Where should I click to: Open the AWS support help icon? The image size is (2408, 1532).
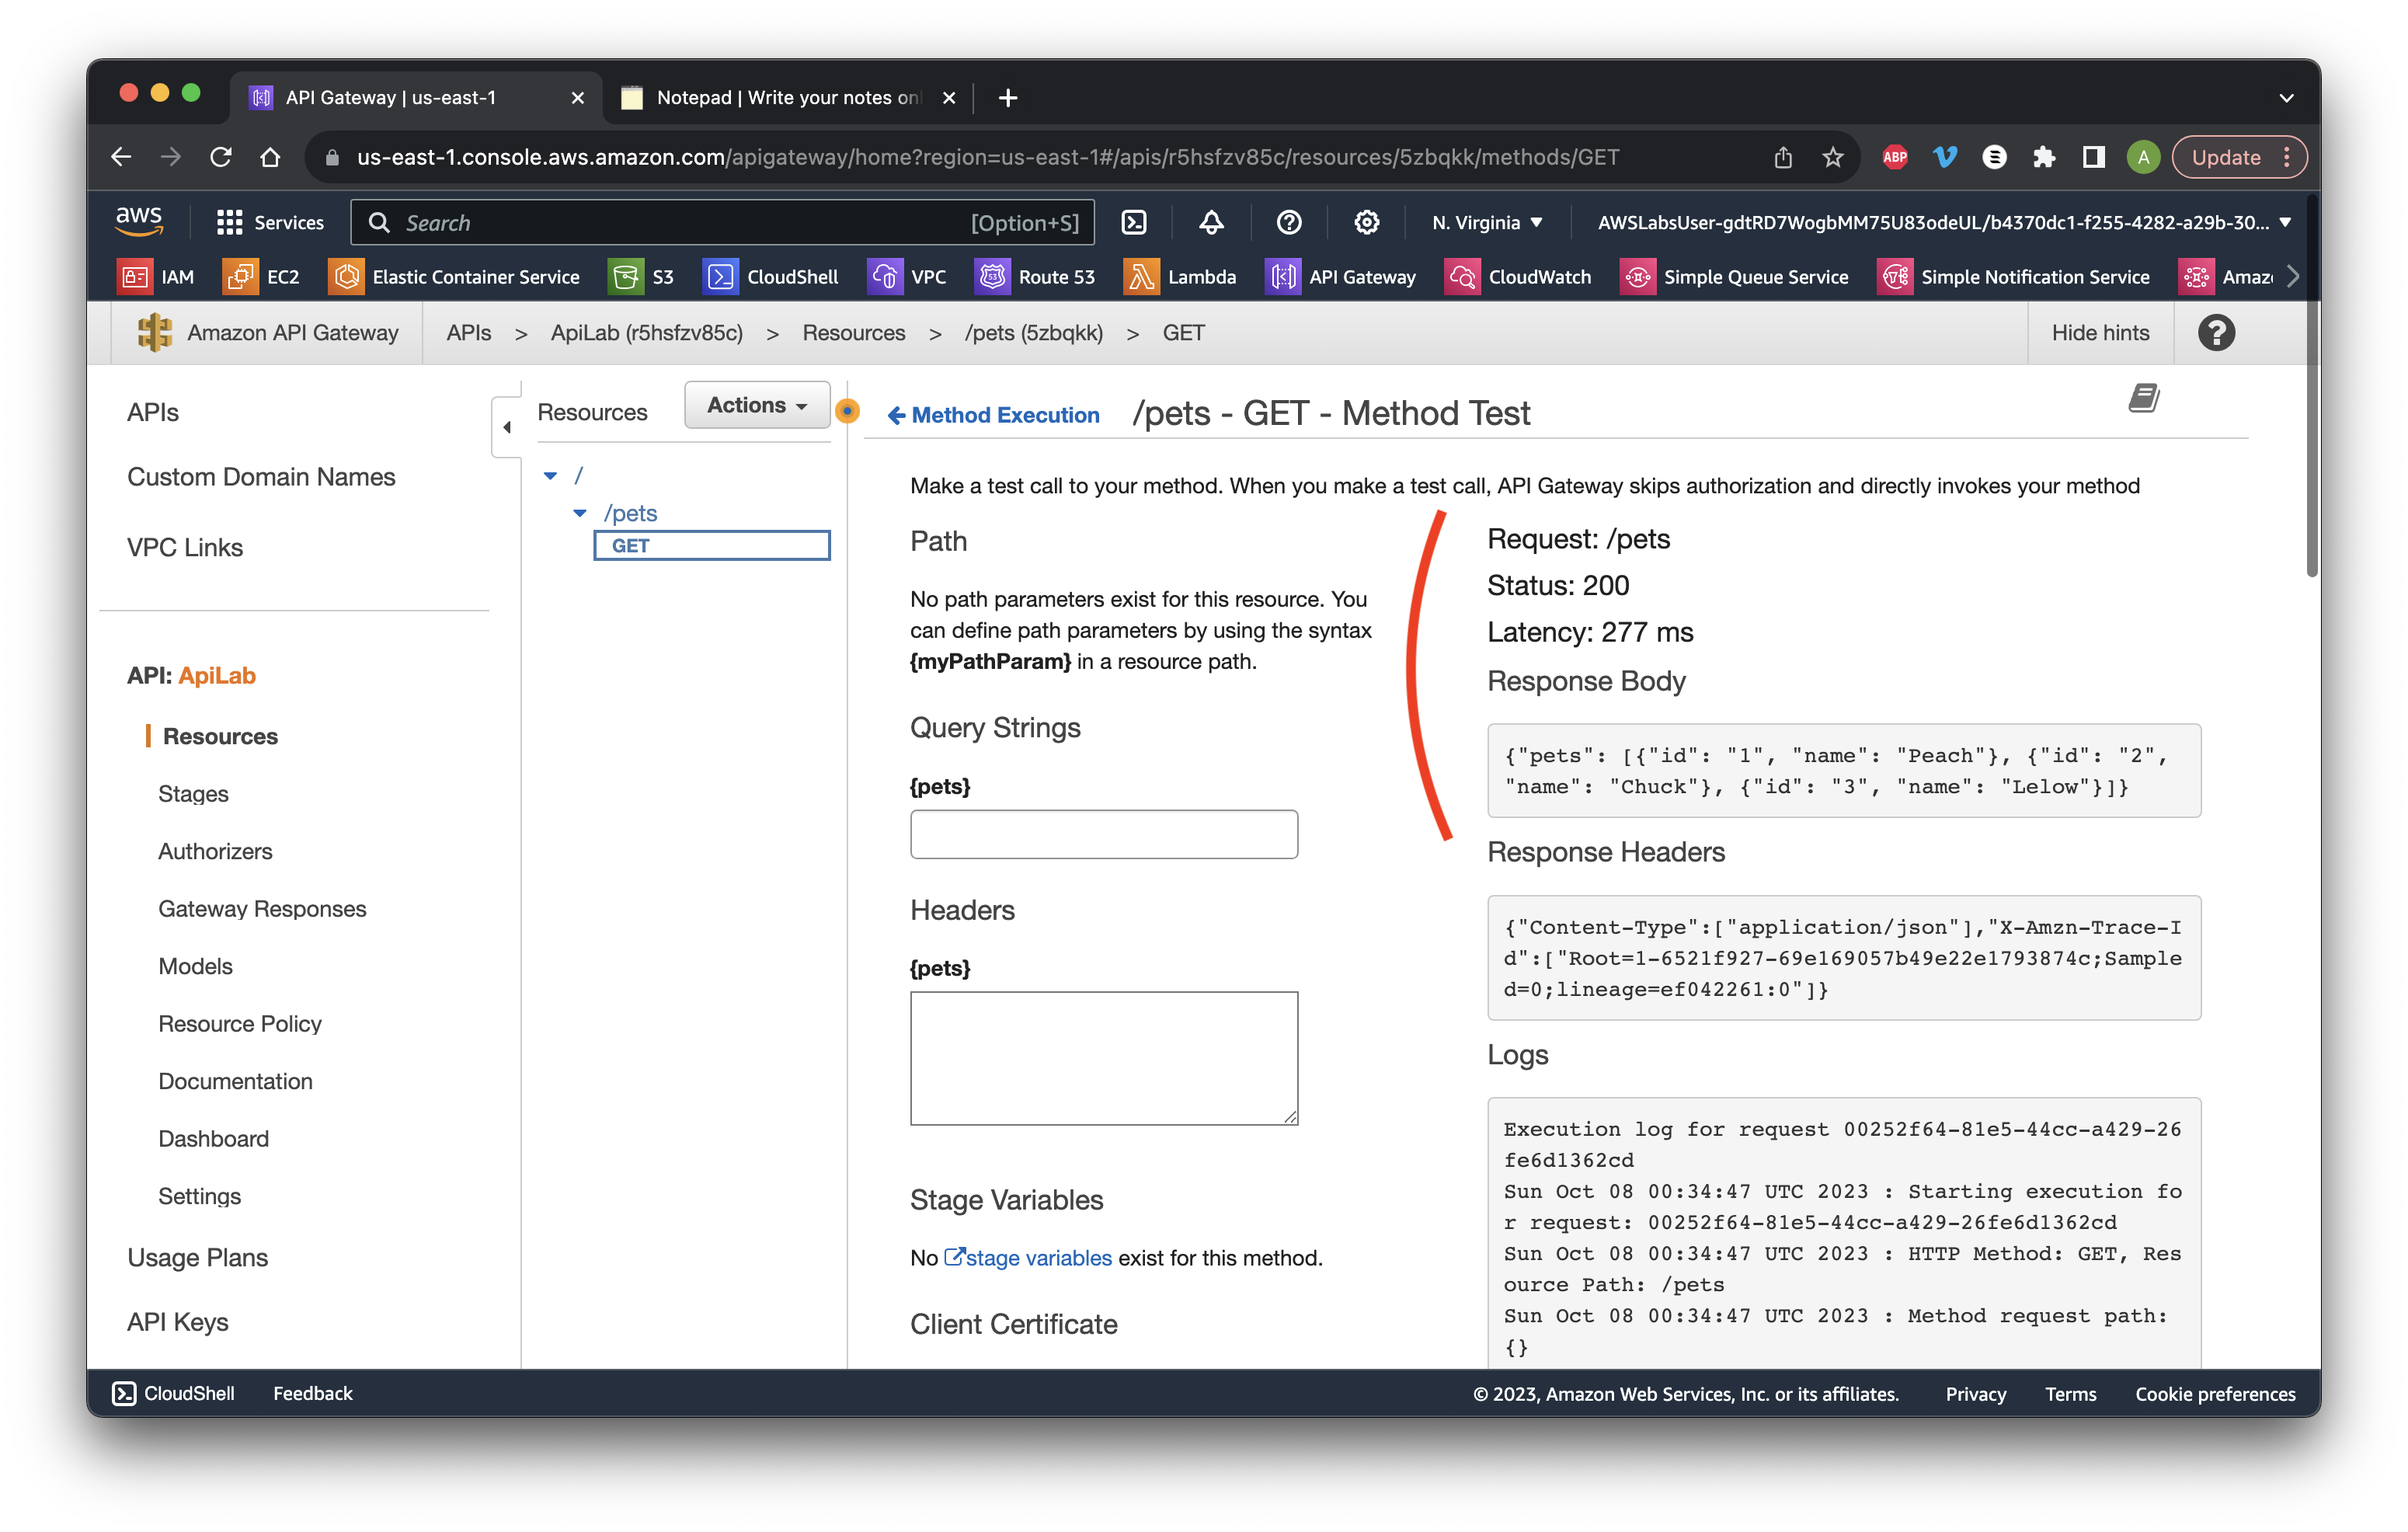pyautogui.click(x=1289, y=222)
